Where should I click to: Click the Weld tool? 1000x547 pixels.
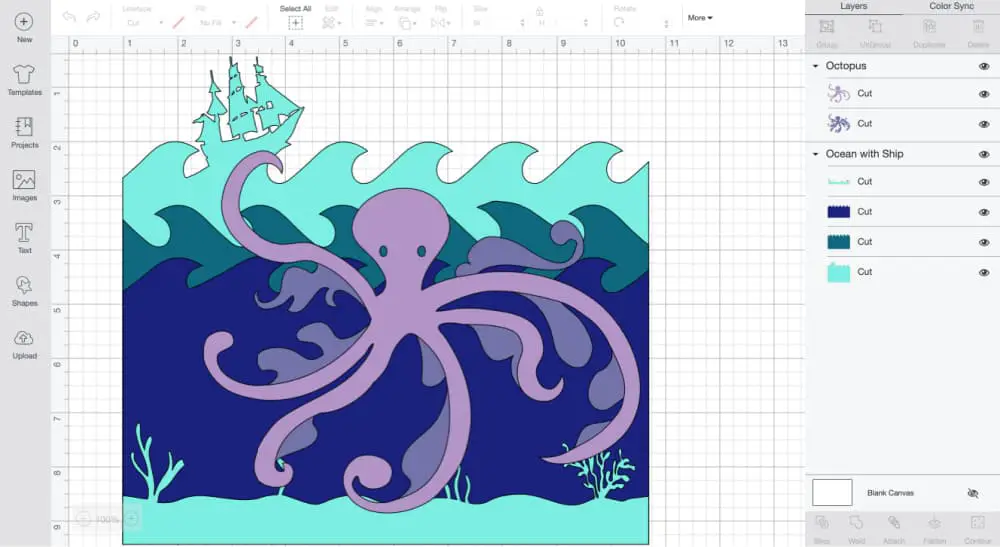click(x=857, y=529)
